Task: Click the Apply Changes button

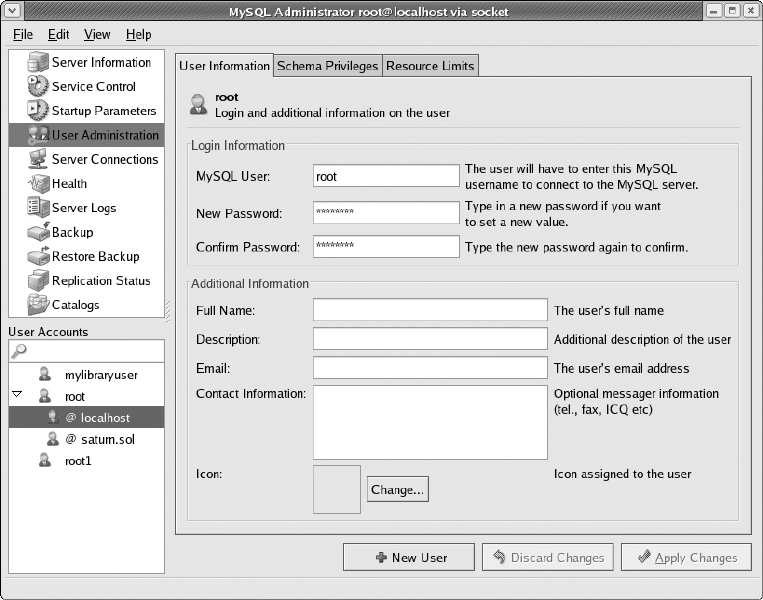Action: click(687, 557)
